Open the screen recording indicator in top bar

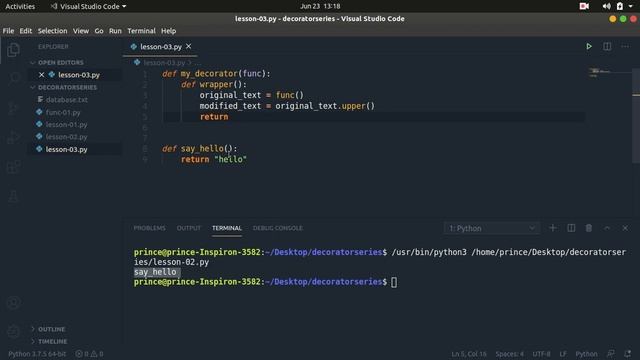coord(584,6)
